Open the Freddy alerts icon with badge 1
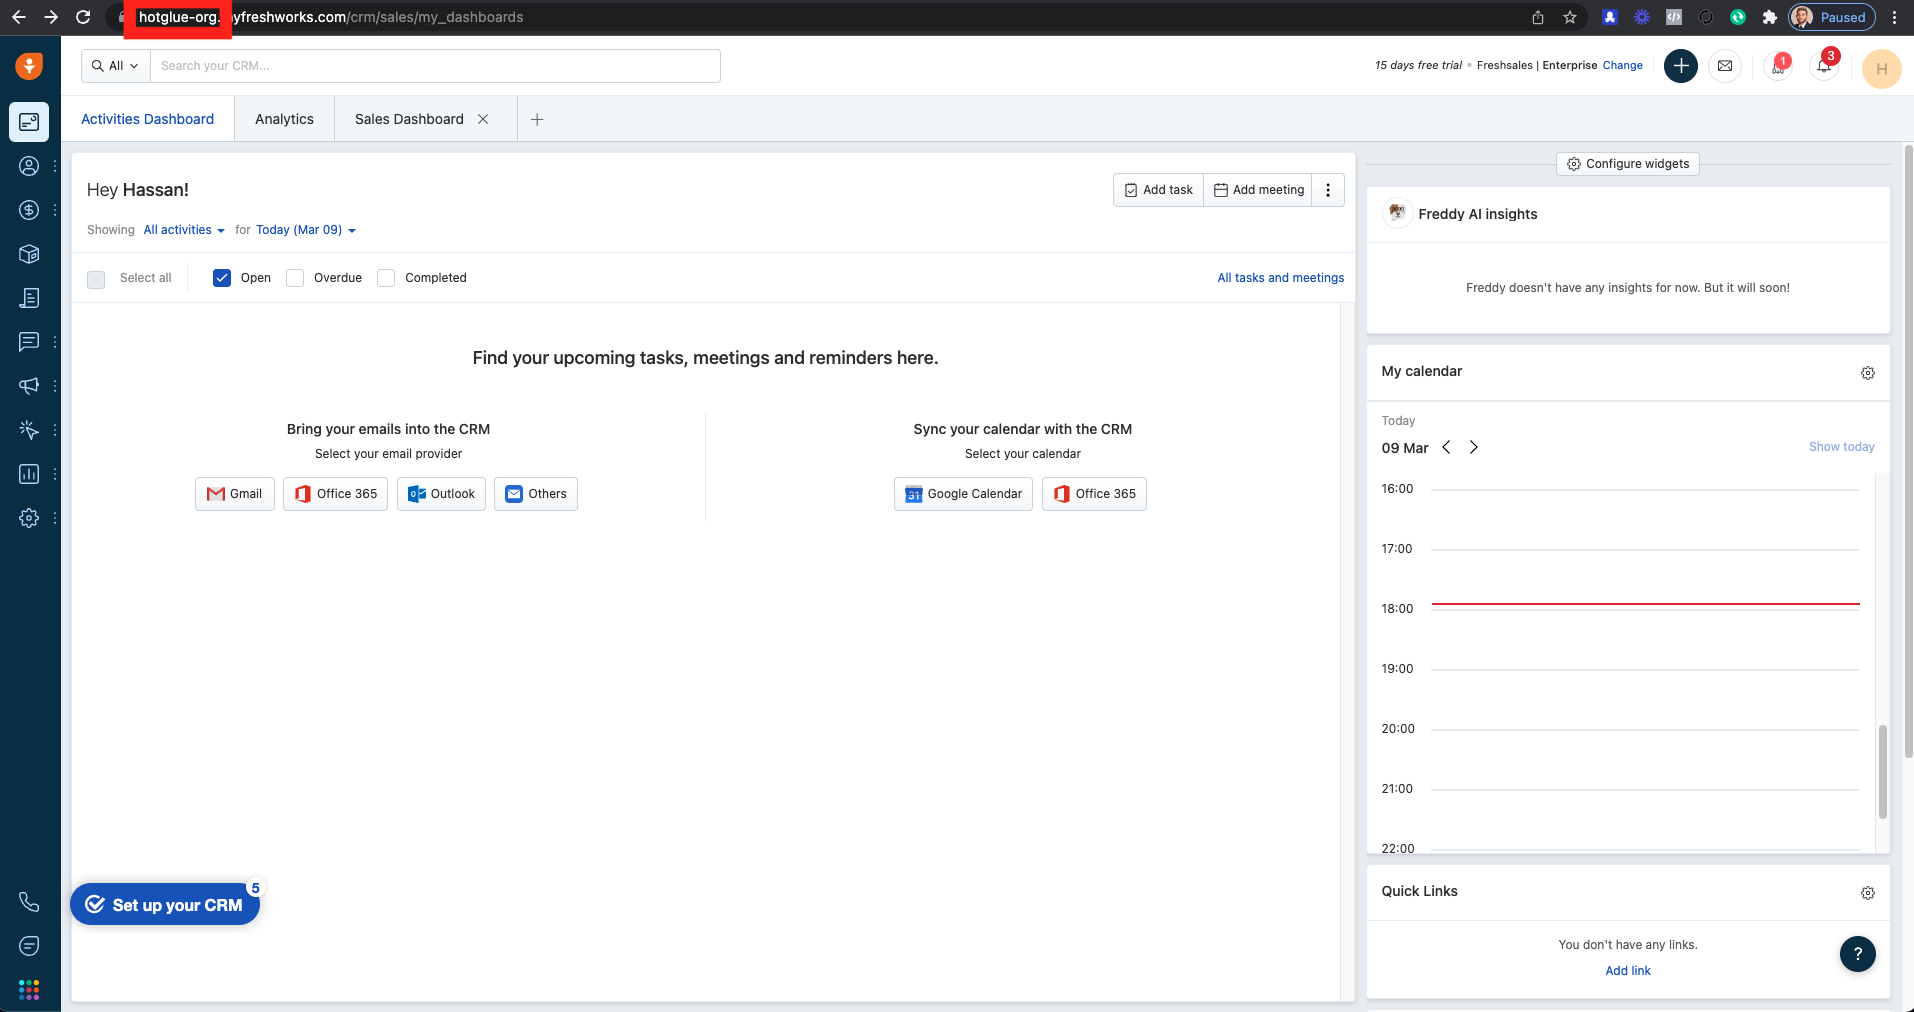 click(x=1778, y=66)
